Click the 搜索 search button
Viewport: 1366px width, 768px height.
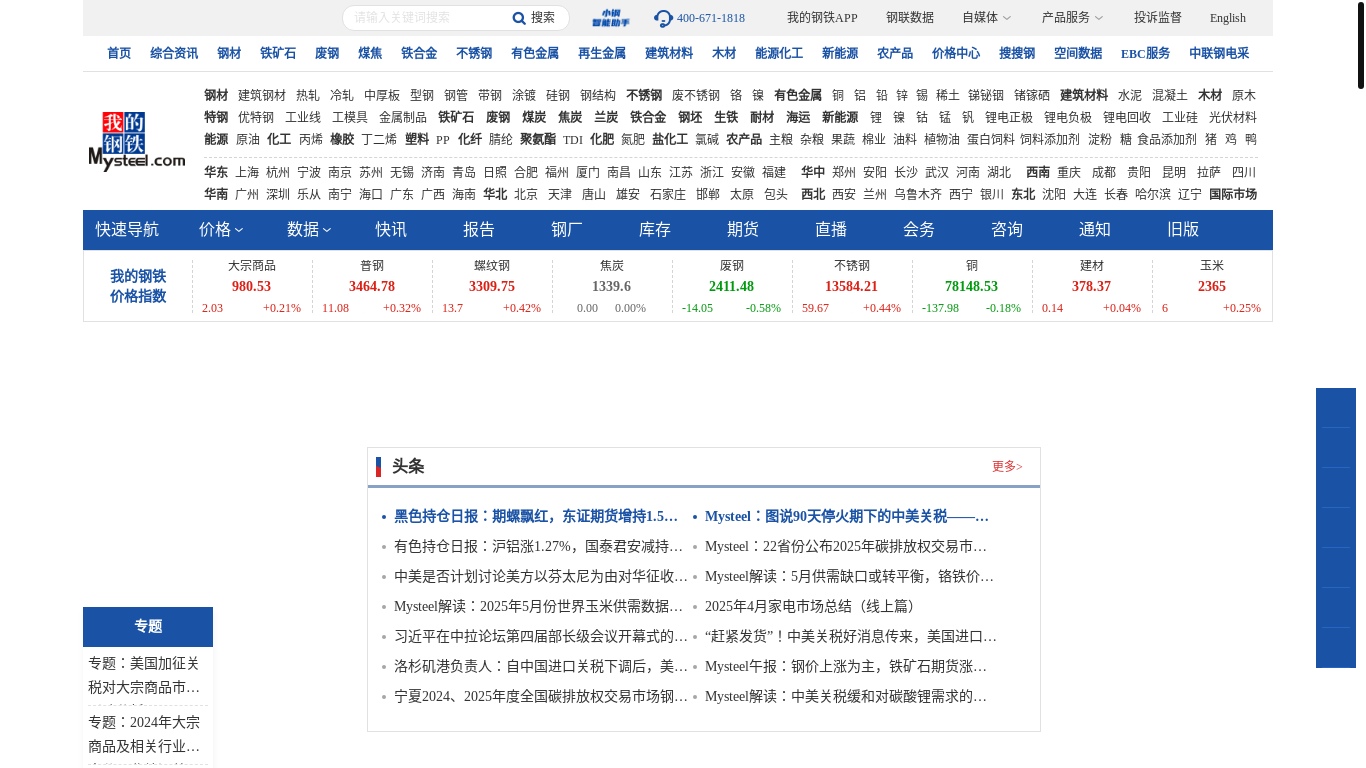point(543,18)
